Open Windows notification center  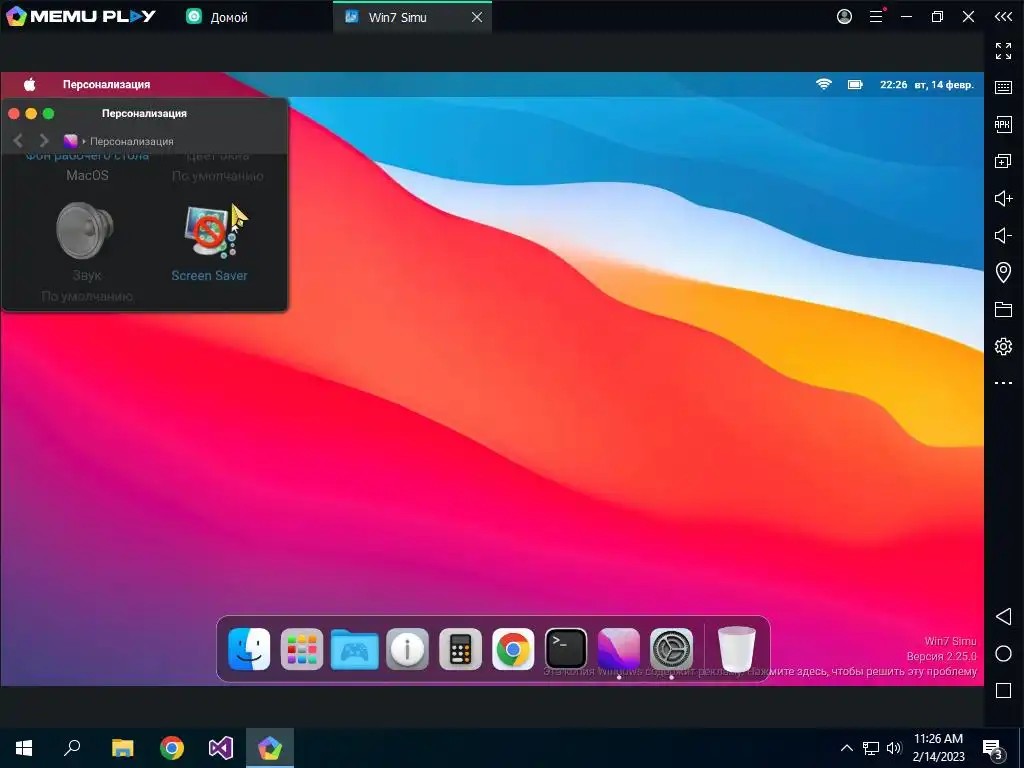pos(992,749)
